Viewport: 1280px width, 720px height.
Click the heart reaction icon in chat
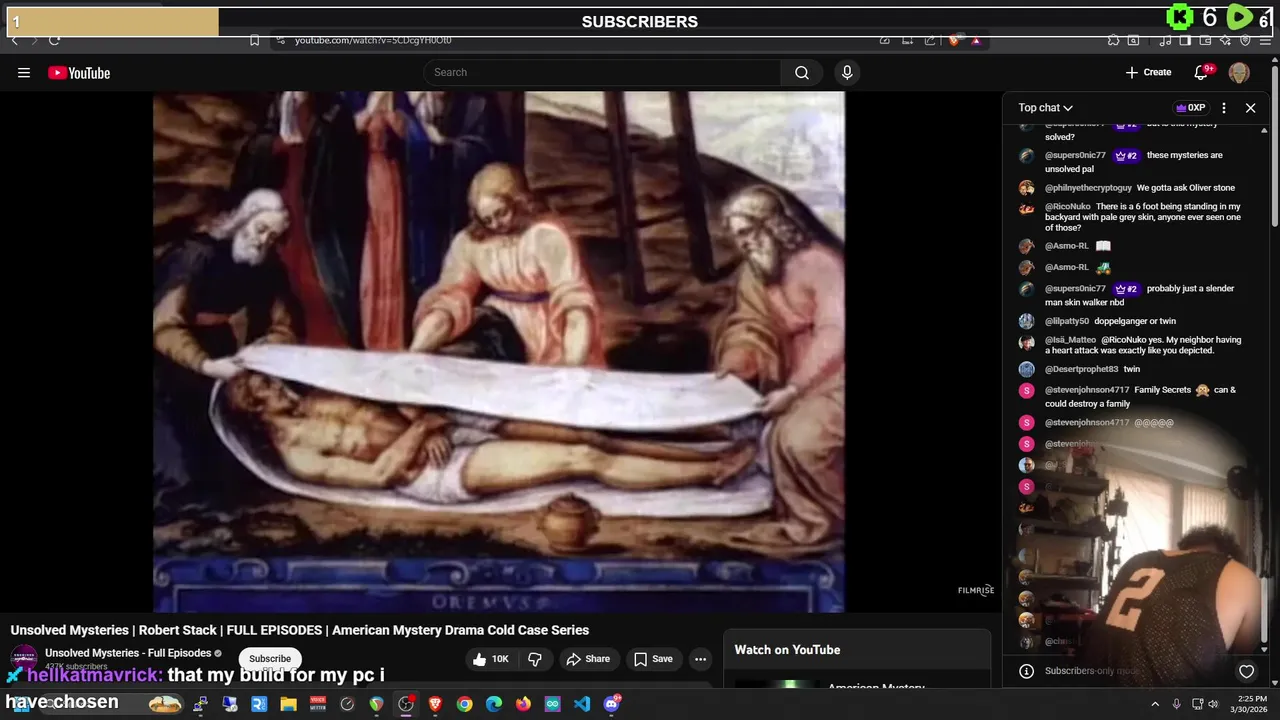tap(1246, 671)
